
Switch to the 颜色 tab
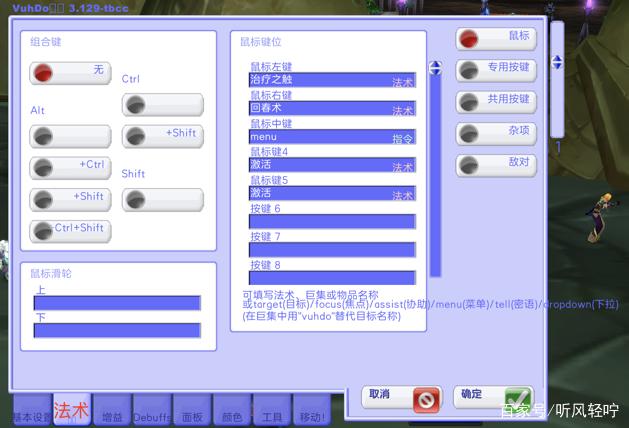pos(232,410)
